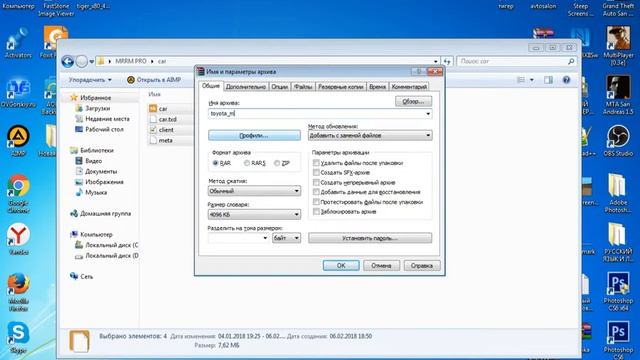Viewport: 640px width, 360px height.
Task: Click the Explorer search magnifier icon
Action: click(x=571, y=61)
